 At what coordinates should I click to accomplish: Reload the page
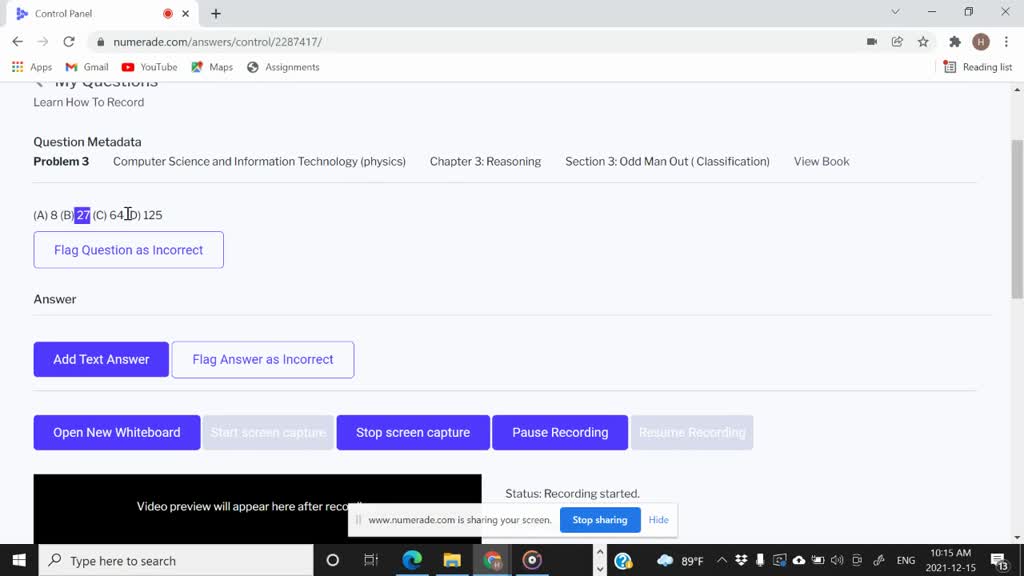click(69, 42)
